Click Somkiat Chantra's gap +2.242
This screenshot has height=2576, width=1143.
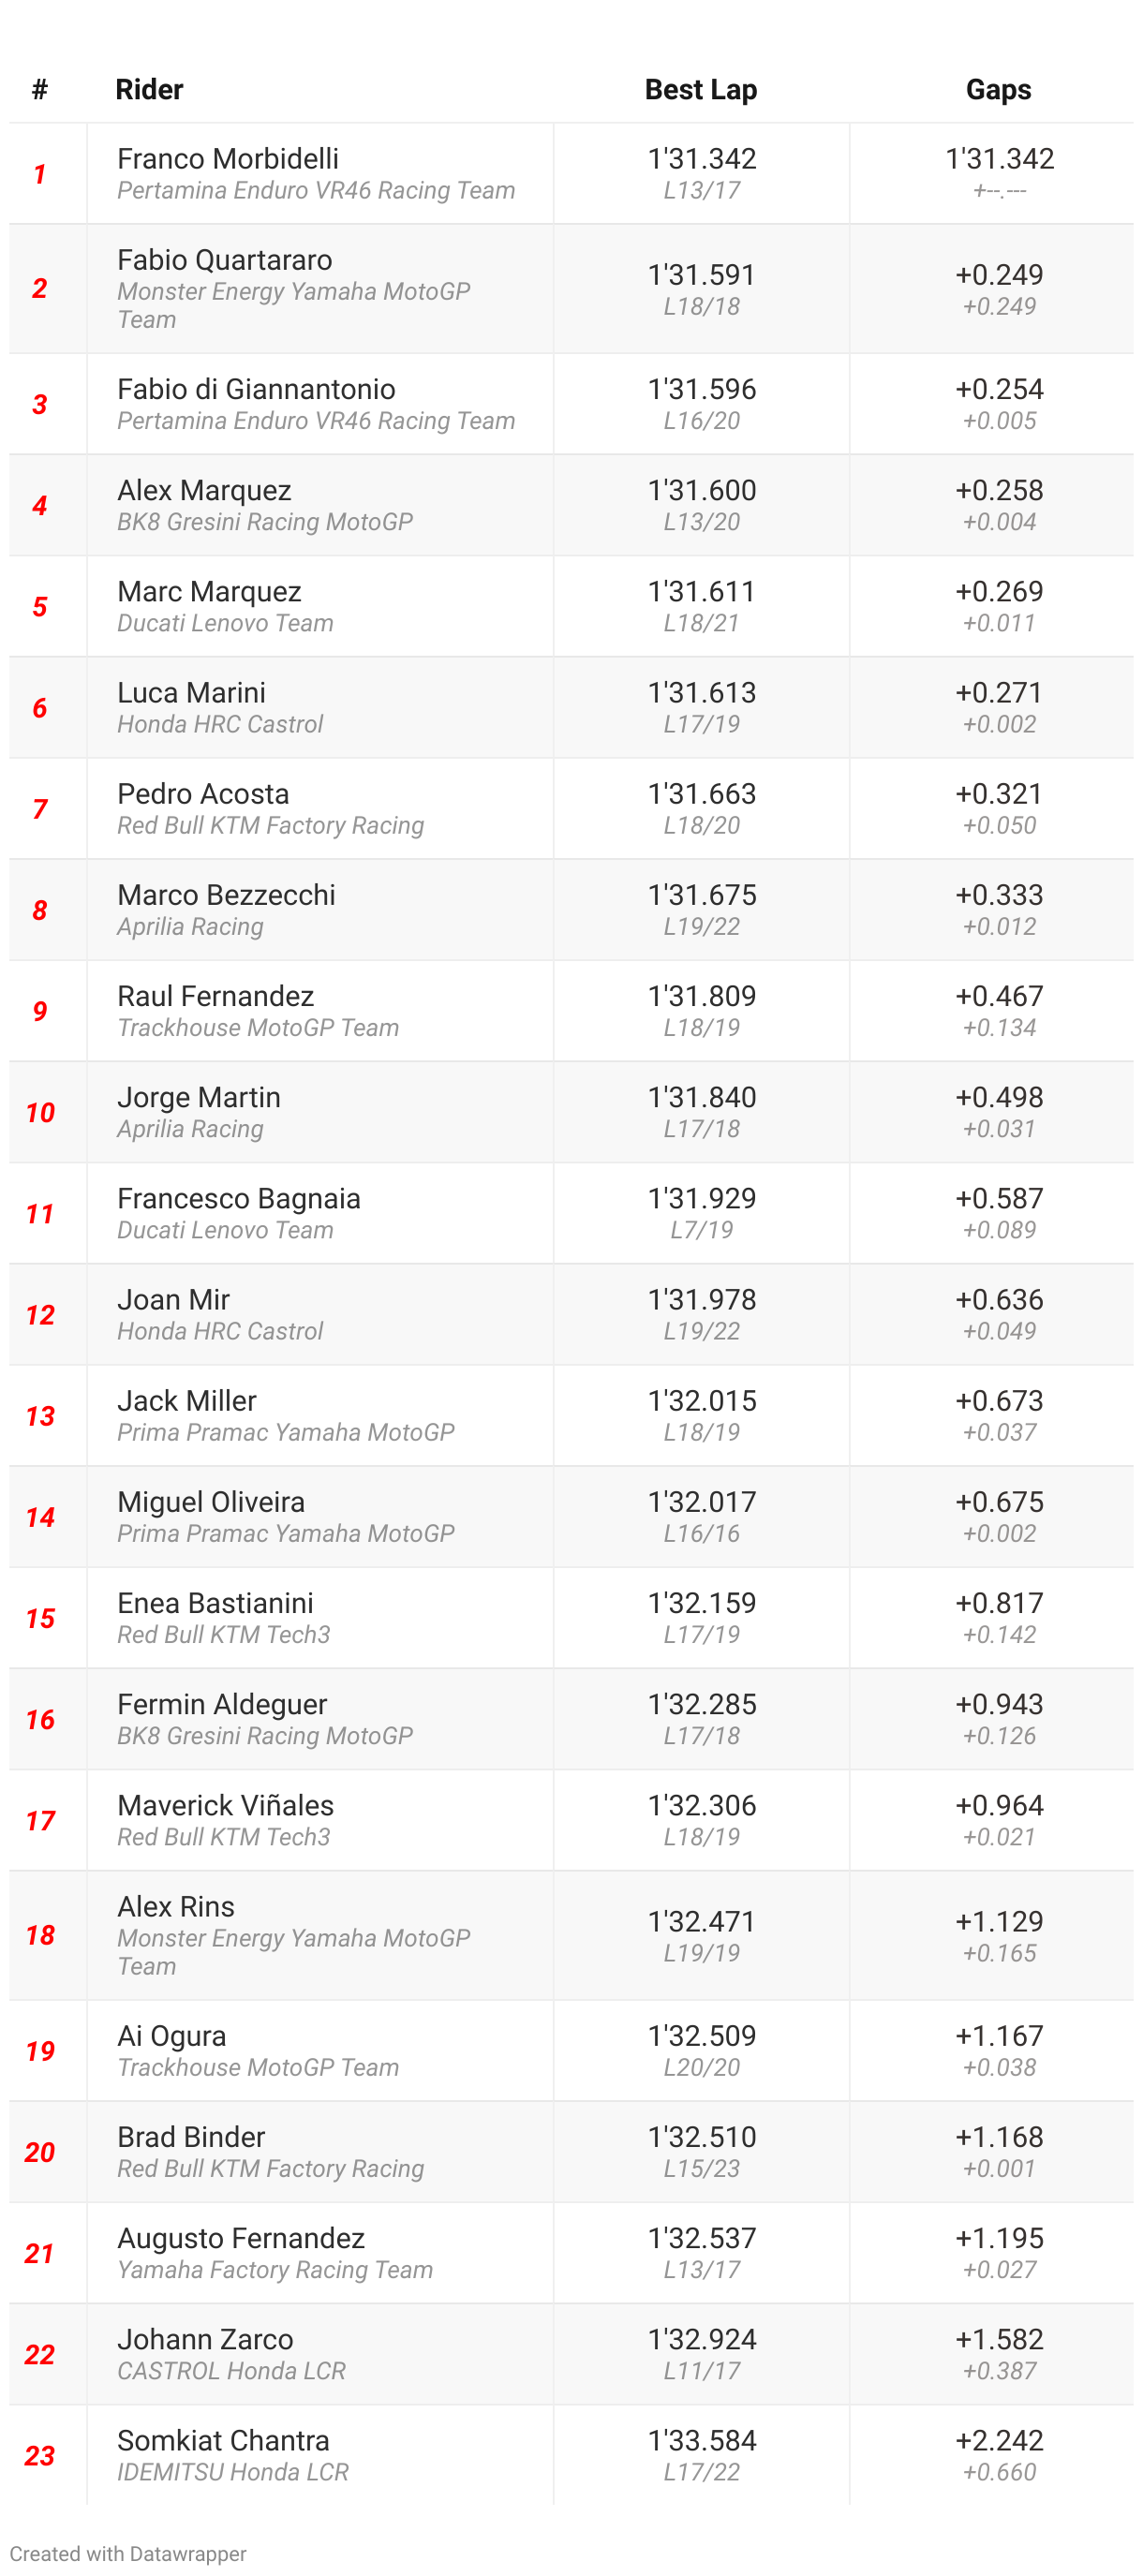point(998,2441)
